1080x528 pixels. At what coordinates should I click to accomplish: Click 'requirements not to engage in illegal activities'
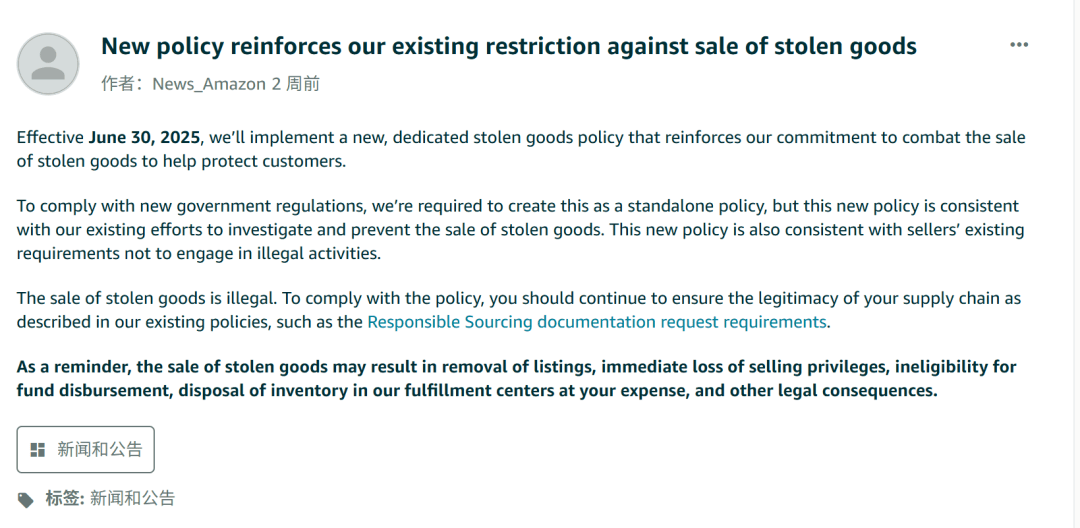point(198,253)
